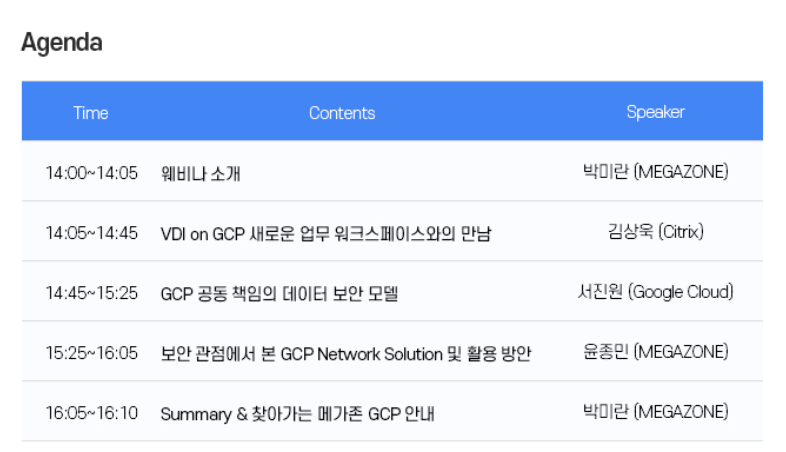The width and height of the screenshot is (786, 452).
Task: Select the 14:00~14:05 time slot
Action: tap(91, 173)
